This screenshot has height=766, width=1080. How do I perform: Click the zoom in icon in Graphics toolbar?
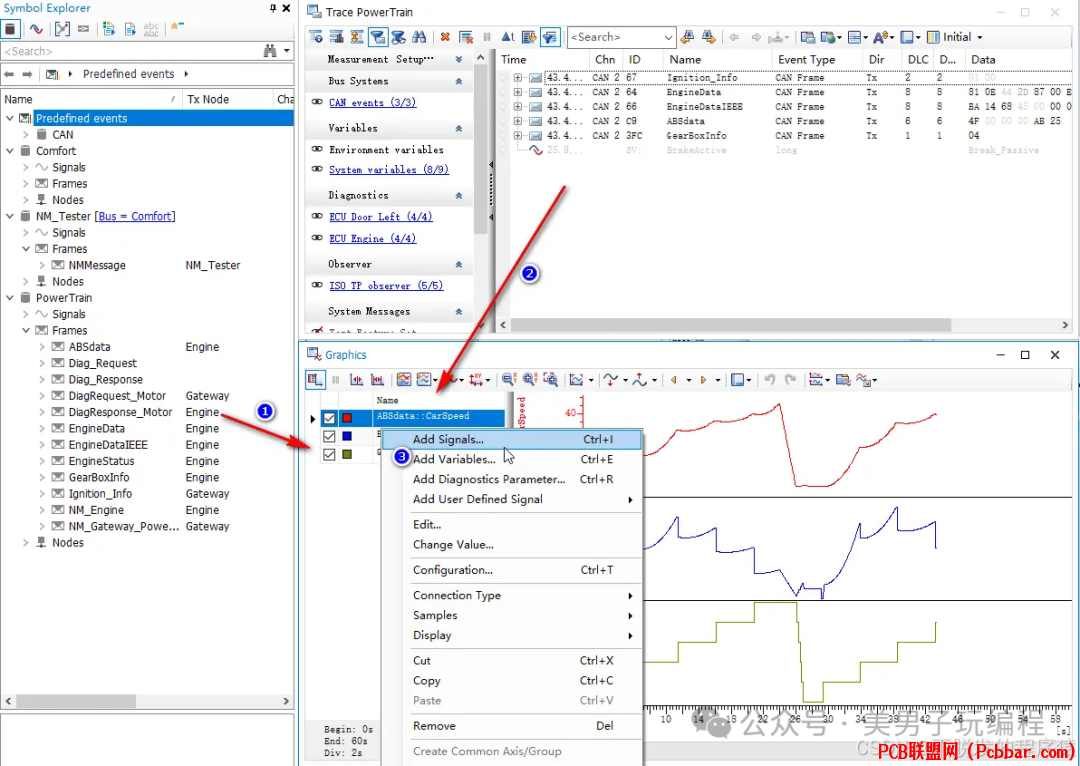529,380
